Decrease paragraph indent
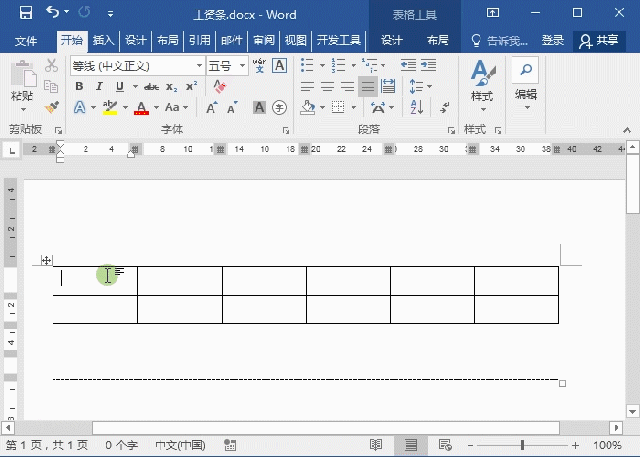The image size is (640, 457). coord(408,65)
